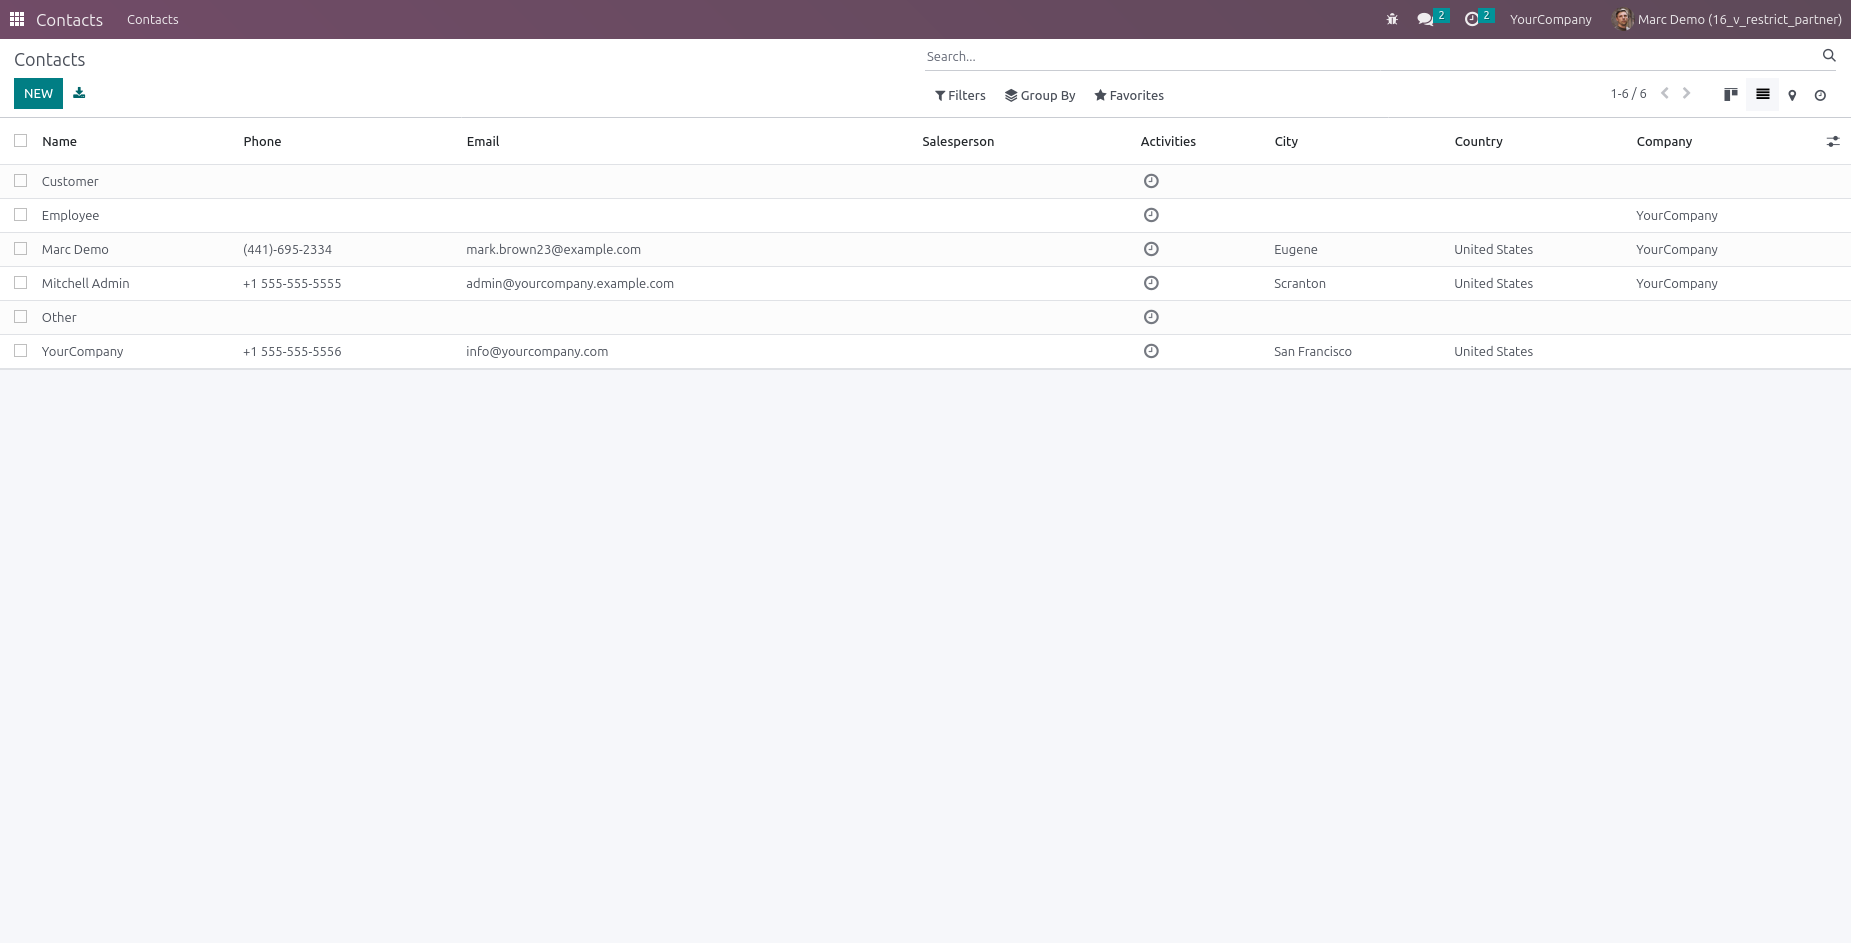Click the import records download icon
The image size is (1851, 943).
(x=79, y=93)
